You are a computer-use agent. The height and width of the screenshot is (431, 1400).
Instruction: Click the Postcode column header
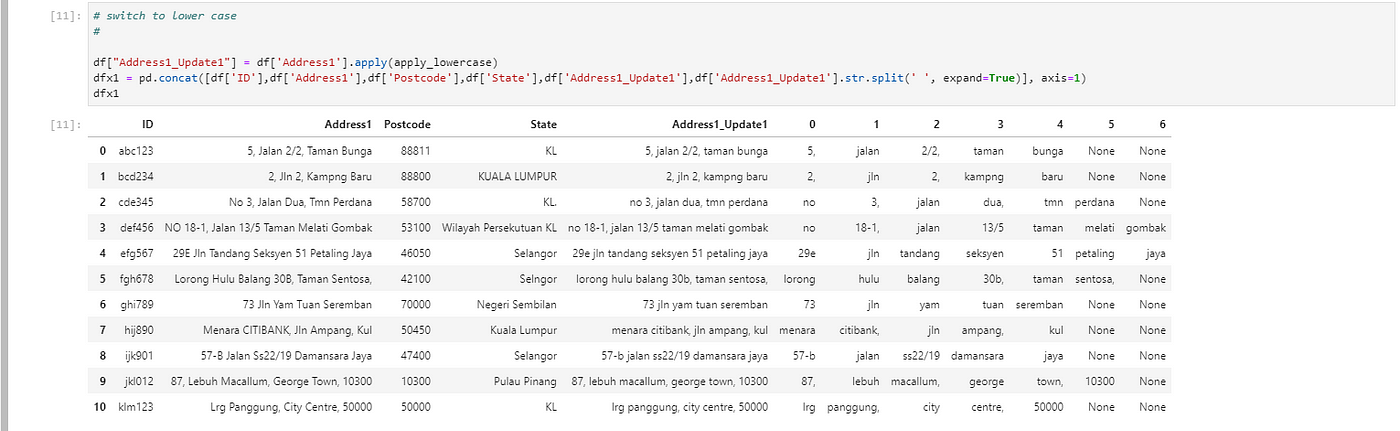coord(407,125)
